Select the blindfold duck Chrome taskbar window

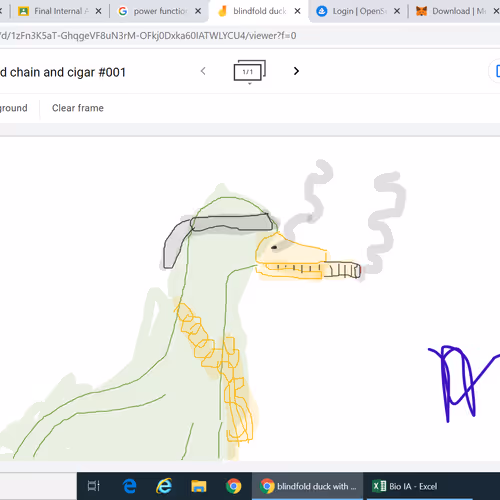(x=307, y=486)
